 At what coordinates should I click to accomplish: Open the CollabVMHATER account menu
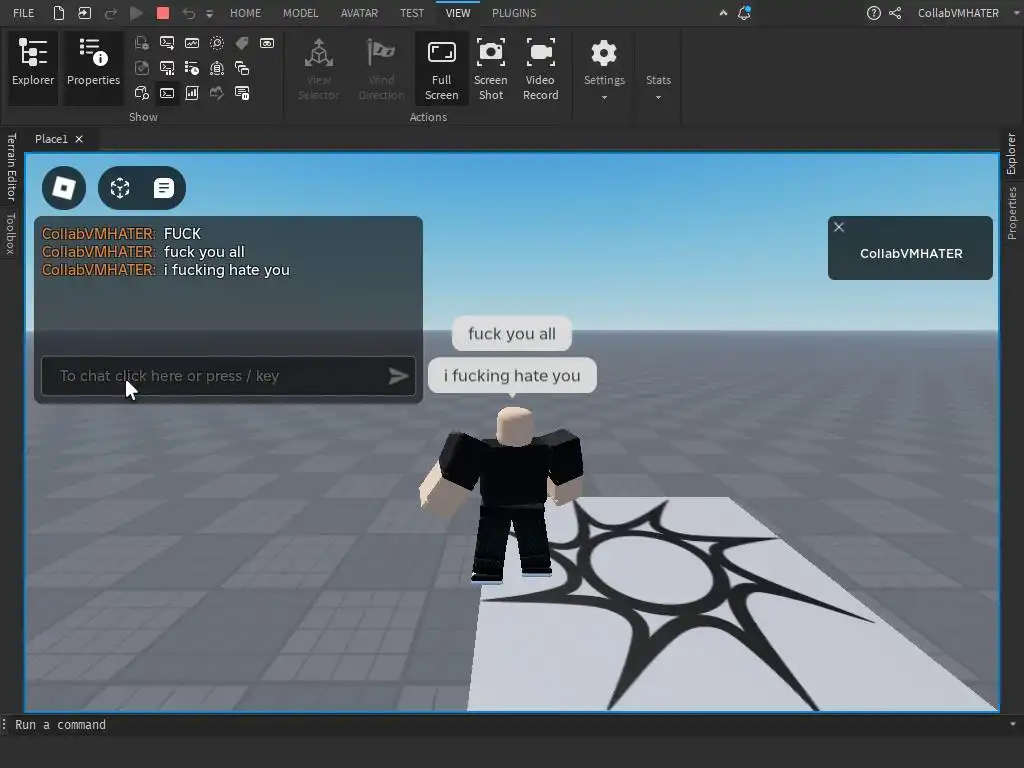tap(958, 13)
